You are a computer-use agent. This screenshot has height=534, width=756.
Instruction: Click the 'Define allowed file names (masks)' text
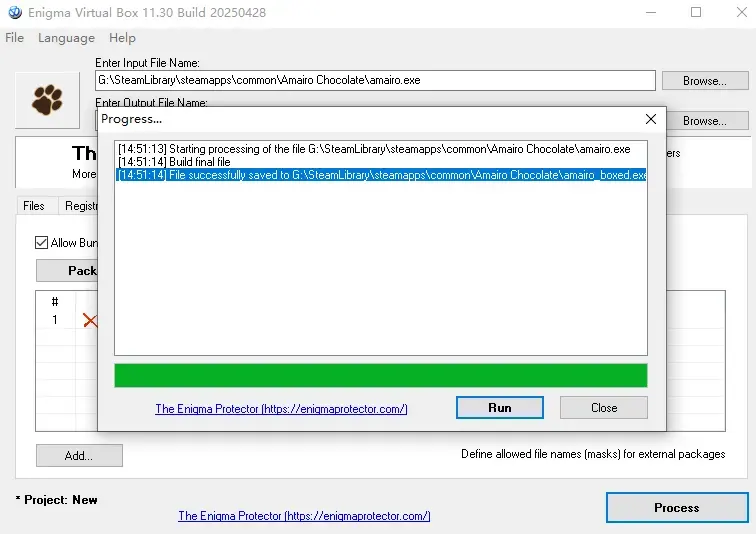[593, 454]
